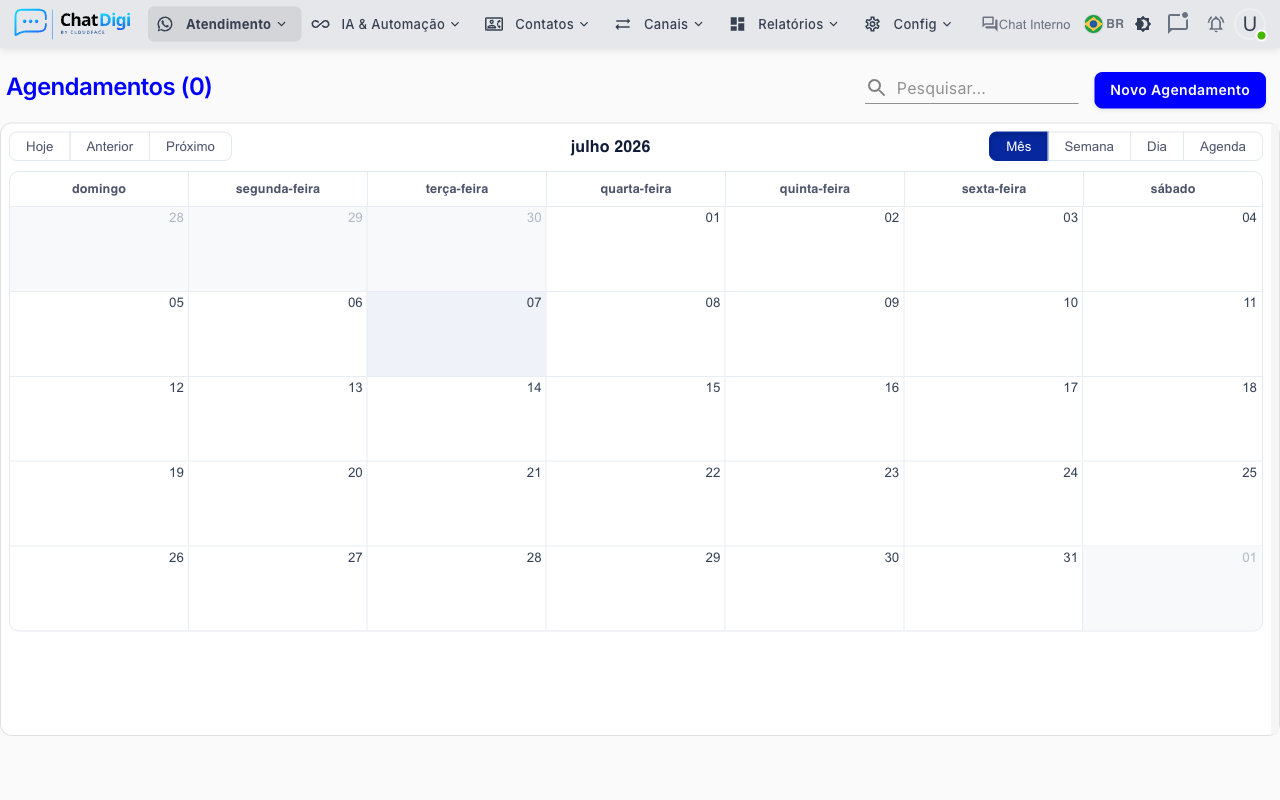Screen dimensions: 1280x800
Task: Click the sexta-feira column header
Action: [x=994, y=189]
